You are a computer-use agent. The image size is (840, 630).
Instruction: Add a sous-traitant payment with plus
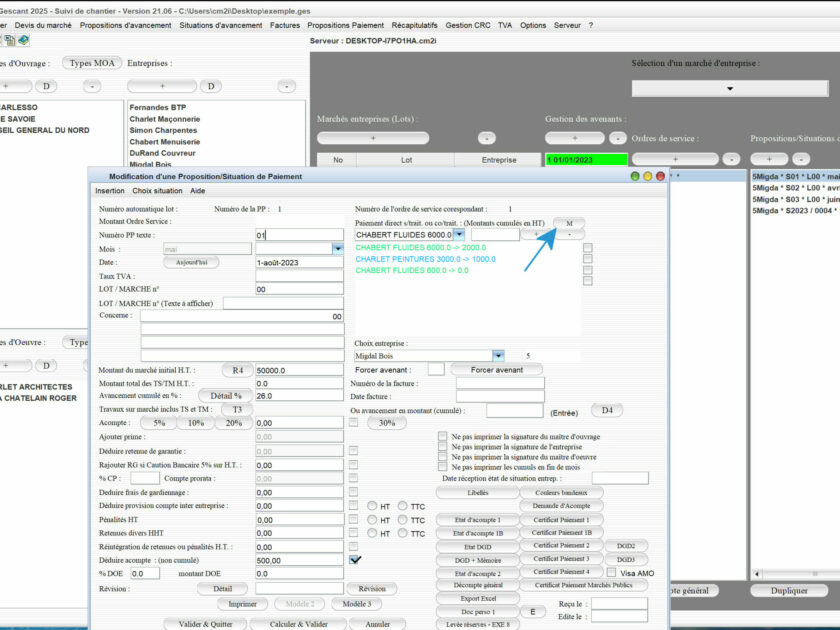click(537, 234)
